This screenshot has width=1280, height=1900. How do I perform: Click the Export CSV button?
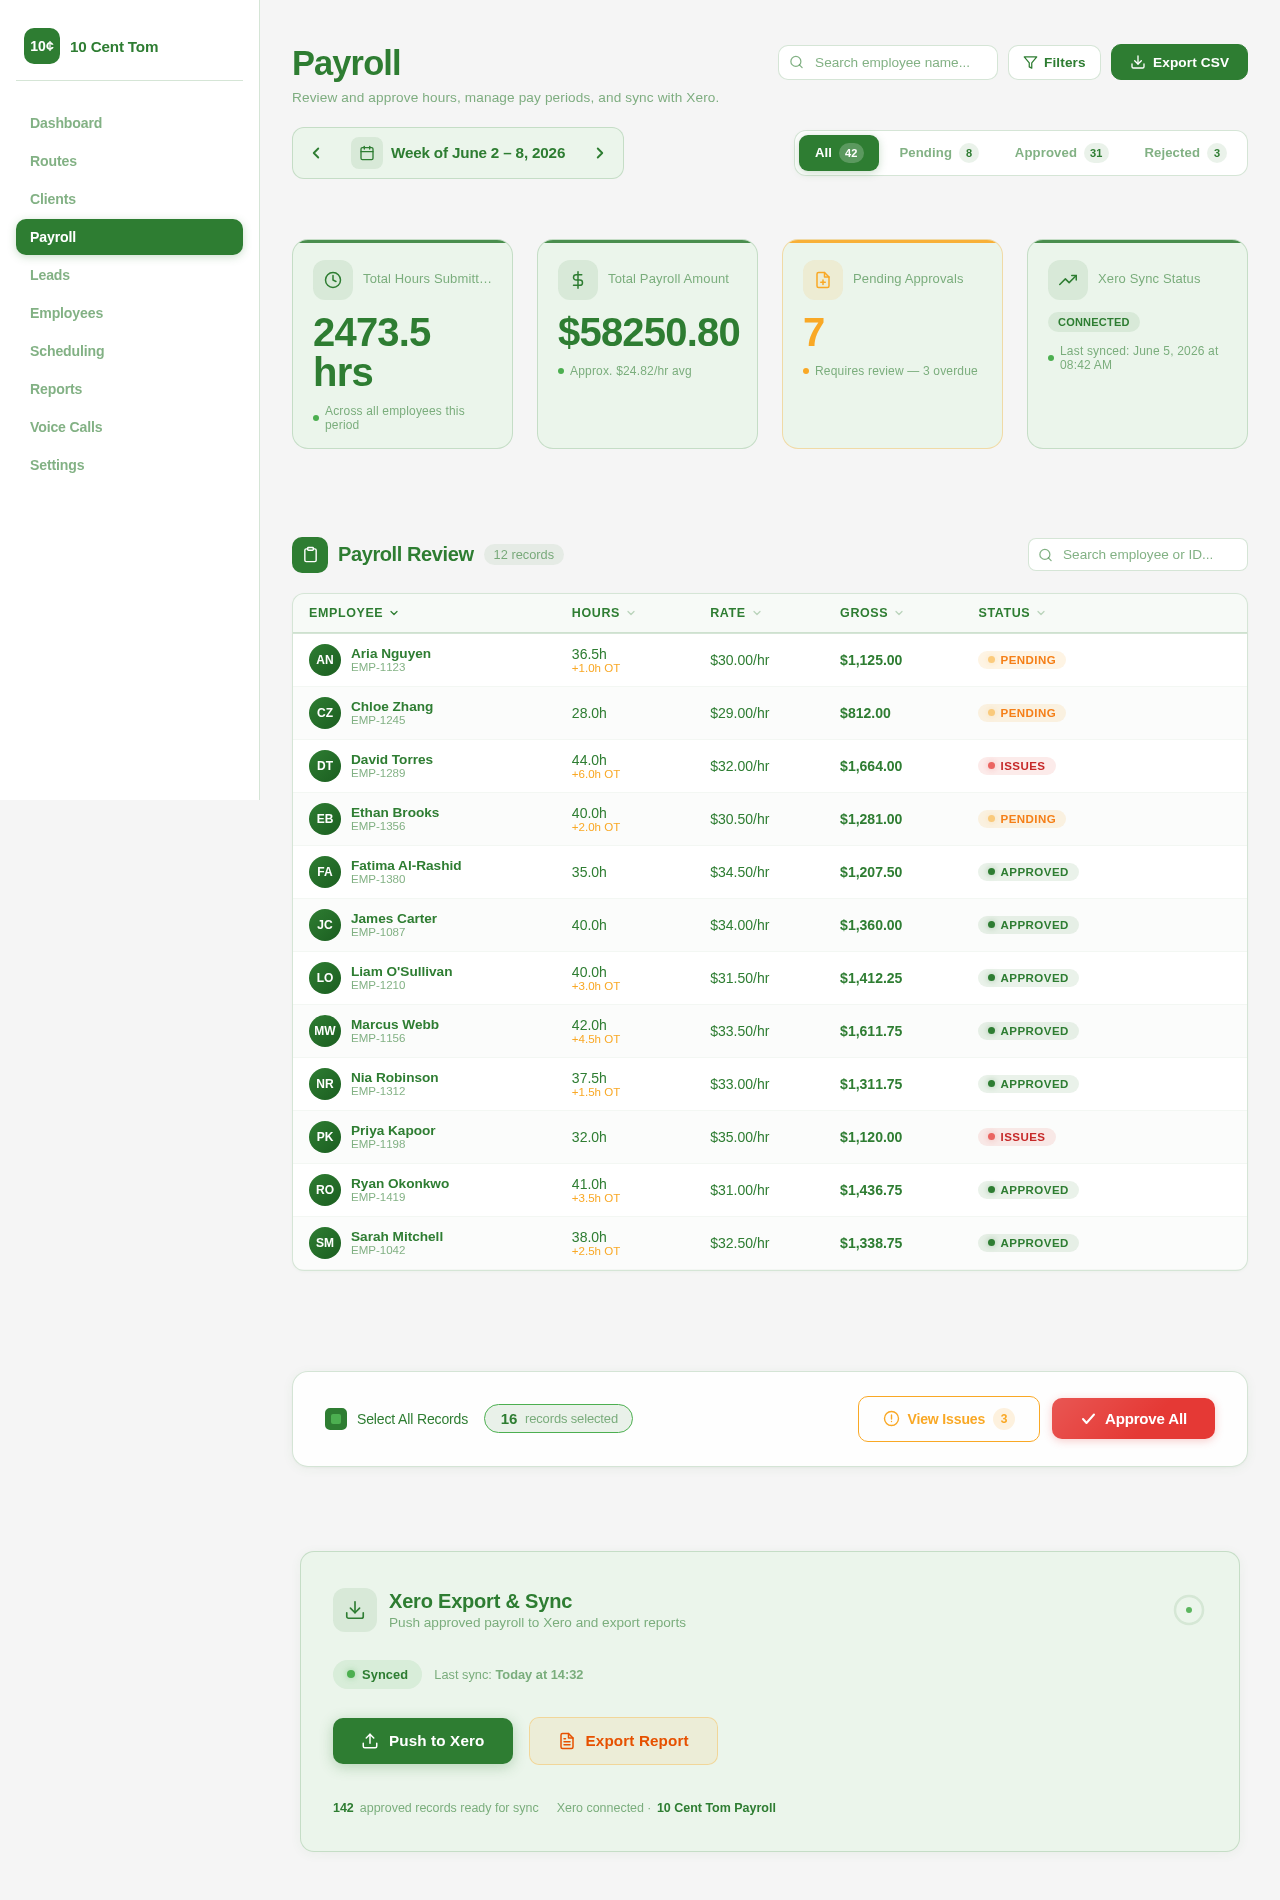click(1179, 62)
